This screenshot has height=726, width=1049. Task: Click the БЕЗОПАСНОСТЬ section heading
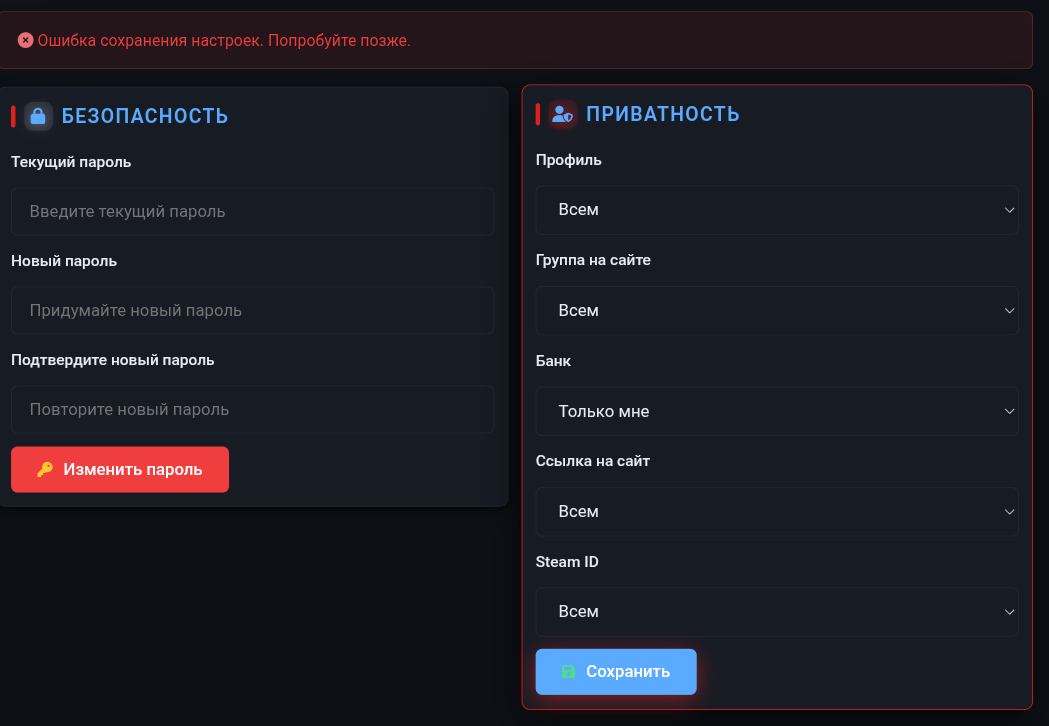click(x=145, y=116)
